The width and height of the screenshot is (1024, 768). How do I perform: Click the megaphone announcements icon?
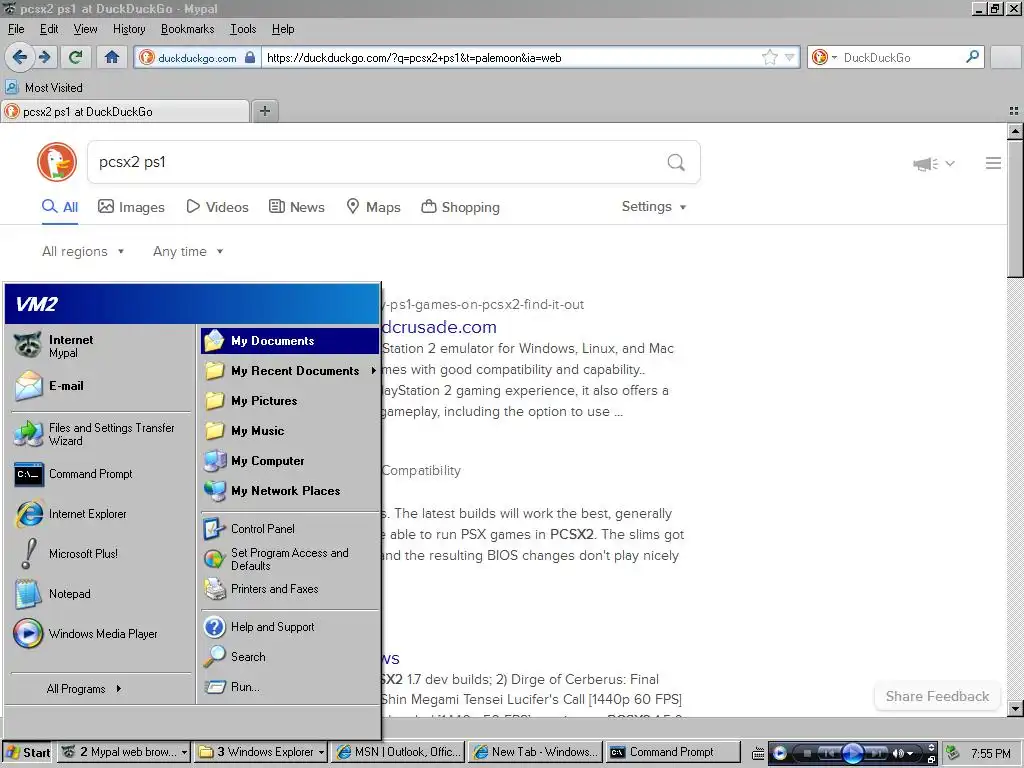tap(926, 163)
